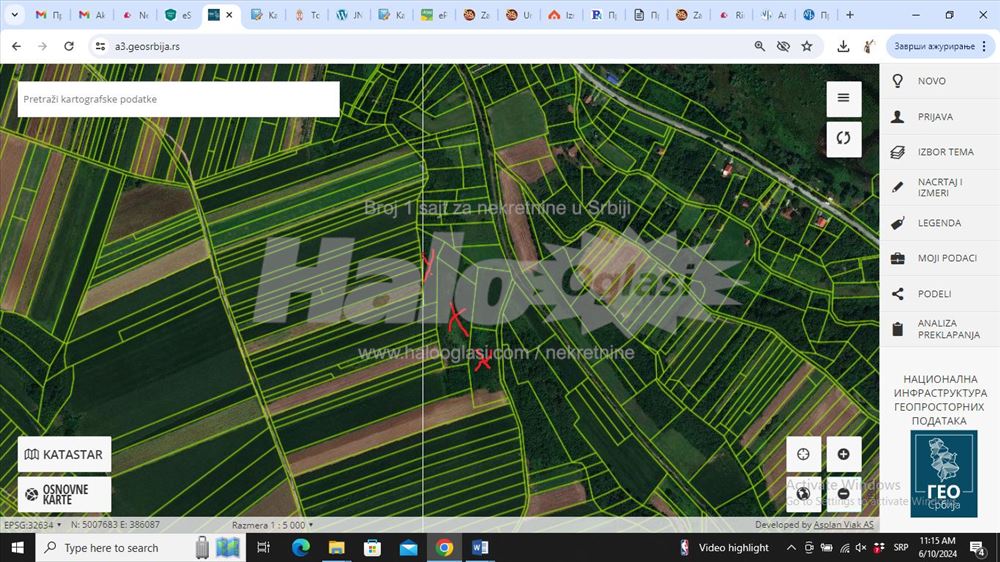1000x562 pixels.
Task: Zoom out with the minus button
Action: coord(843,494)
